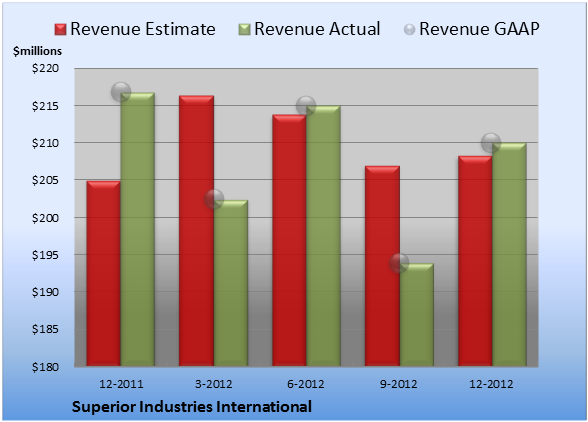Click the red Revenue Estimate legend swatch
Screen dimensions: 588x422
(x=60, y=30)
